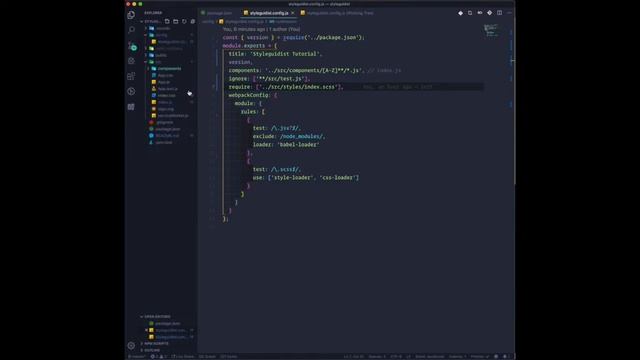640x360 pixels.
Task: Open styleguidist.config.js under config folder
Action: [172, 42]
